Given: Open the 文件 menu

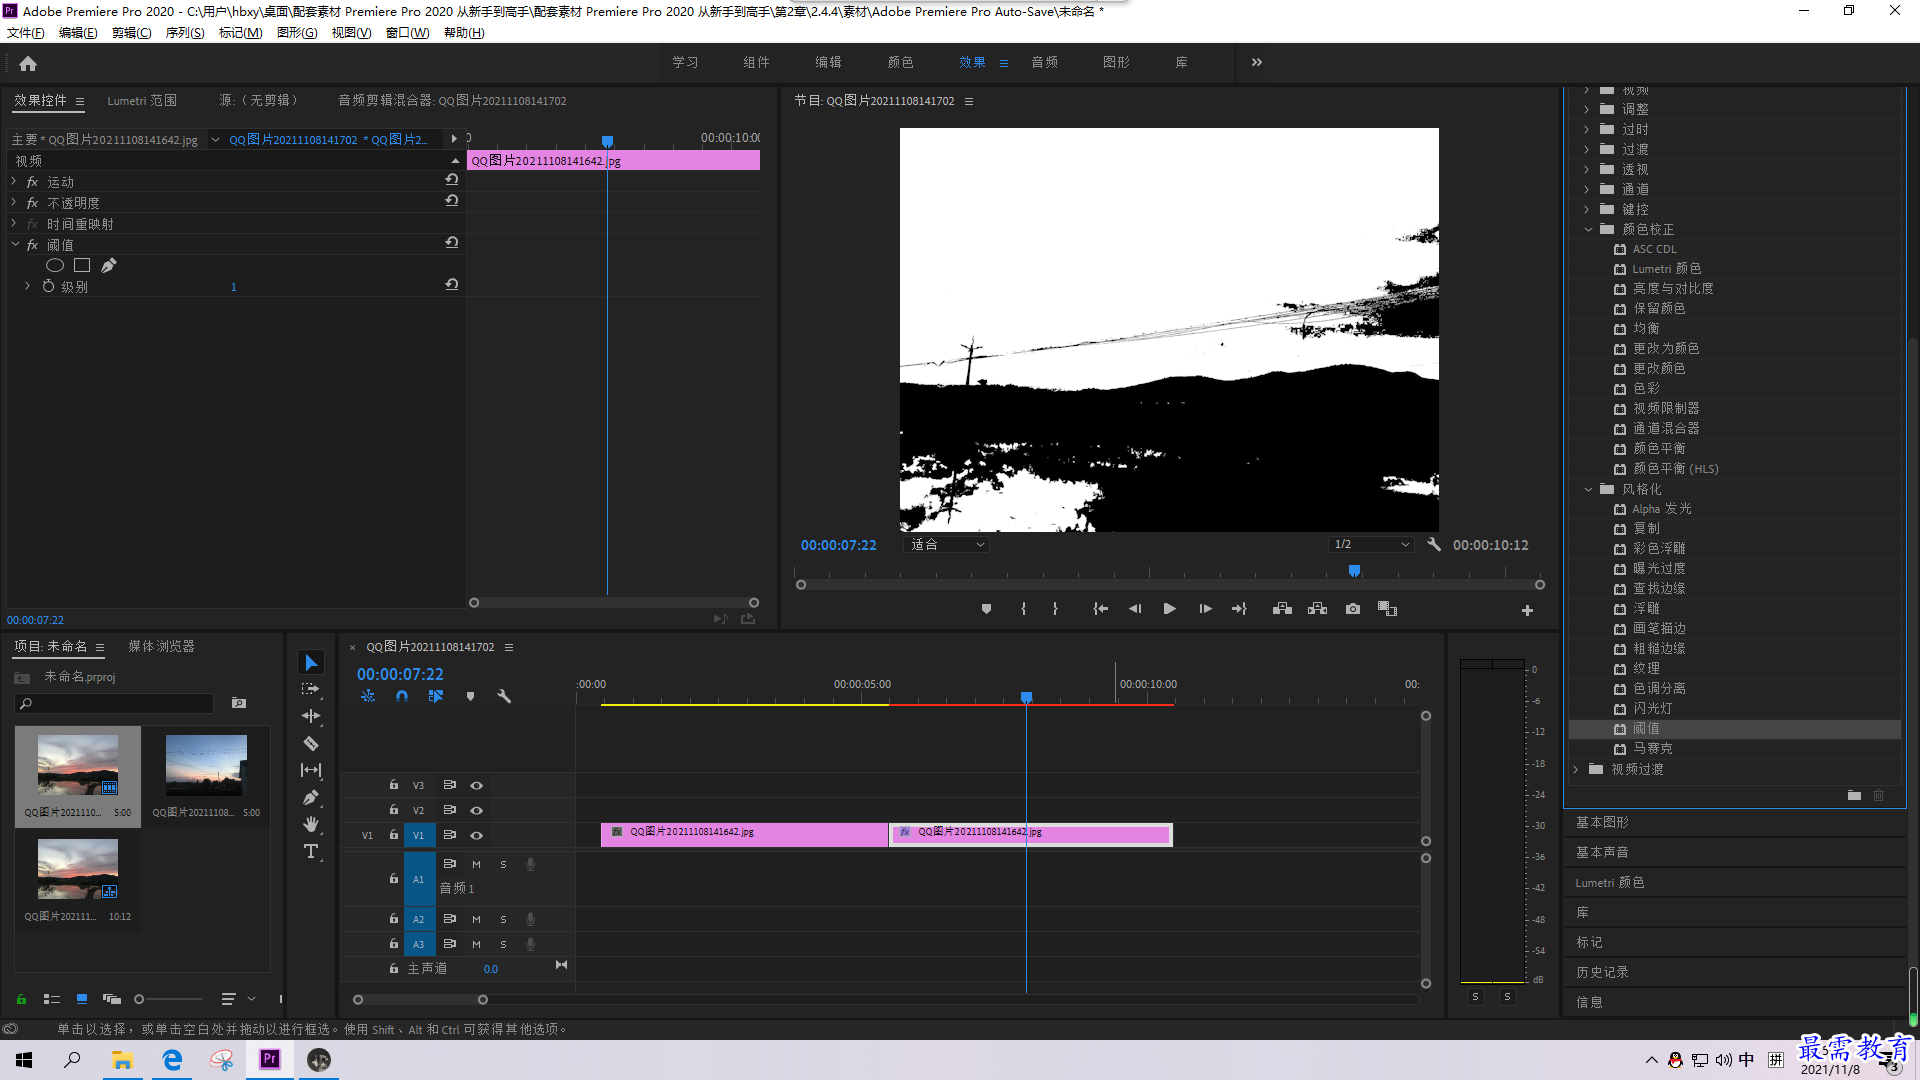Looking at the screenshot, I should [x=26, y=33].
